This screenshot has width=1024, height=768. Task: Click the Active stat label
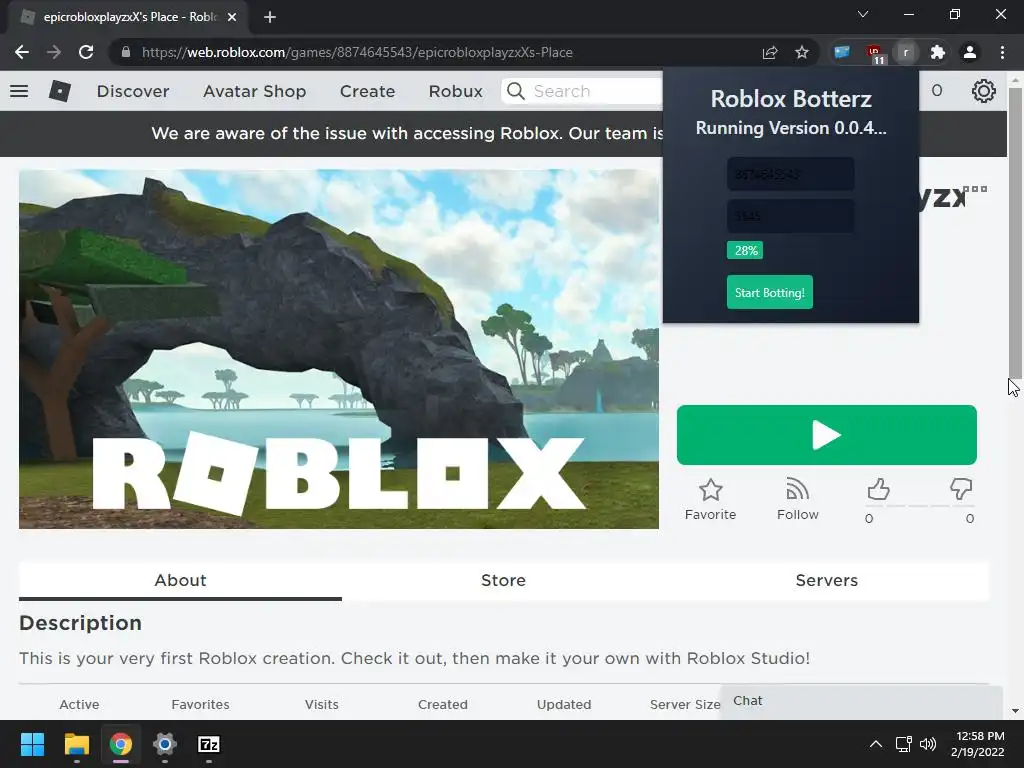tap(79, 705)
